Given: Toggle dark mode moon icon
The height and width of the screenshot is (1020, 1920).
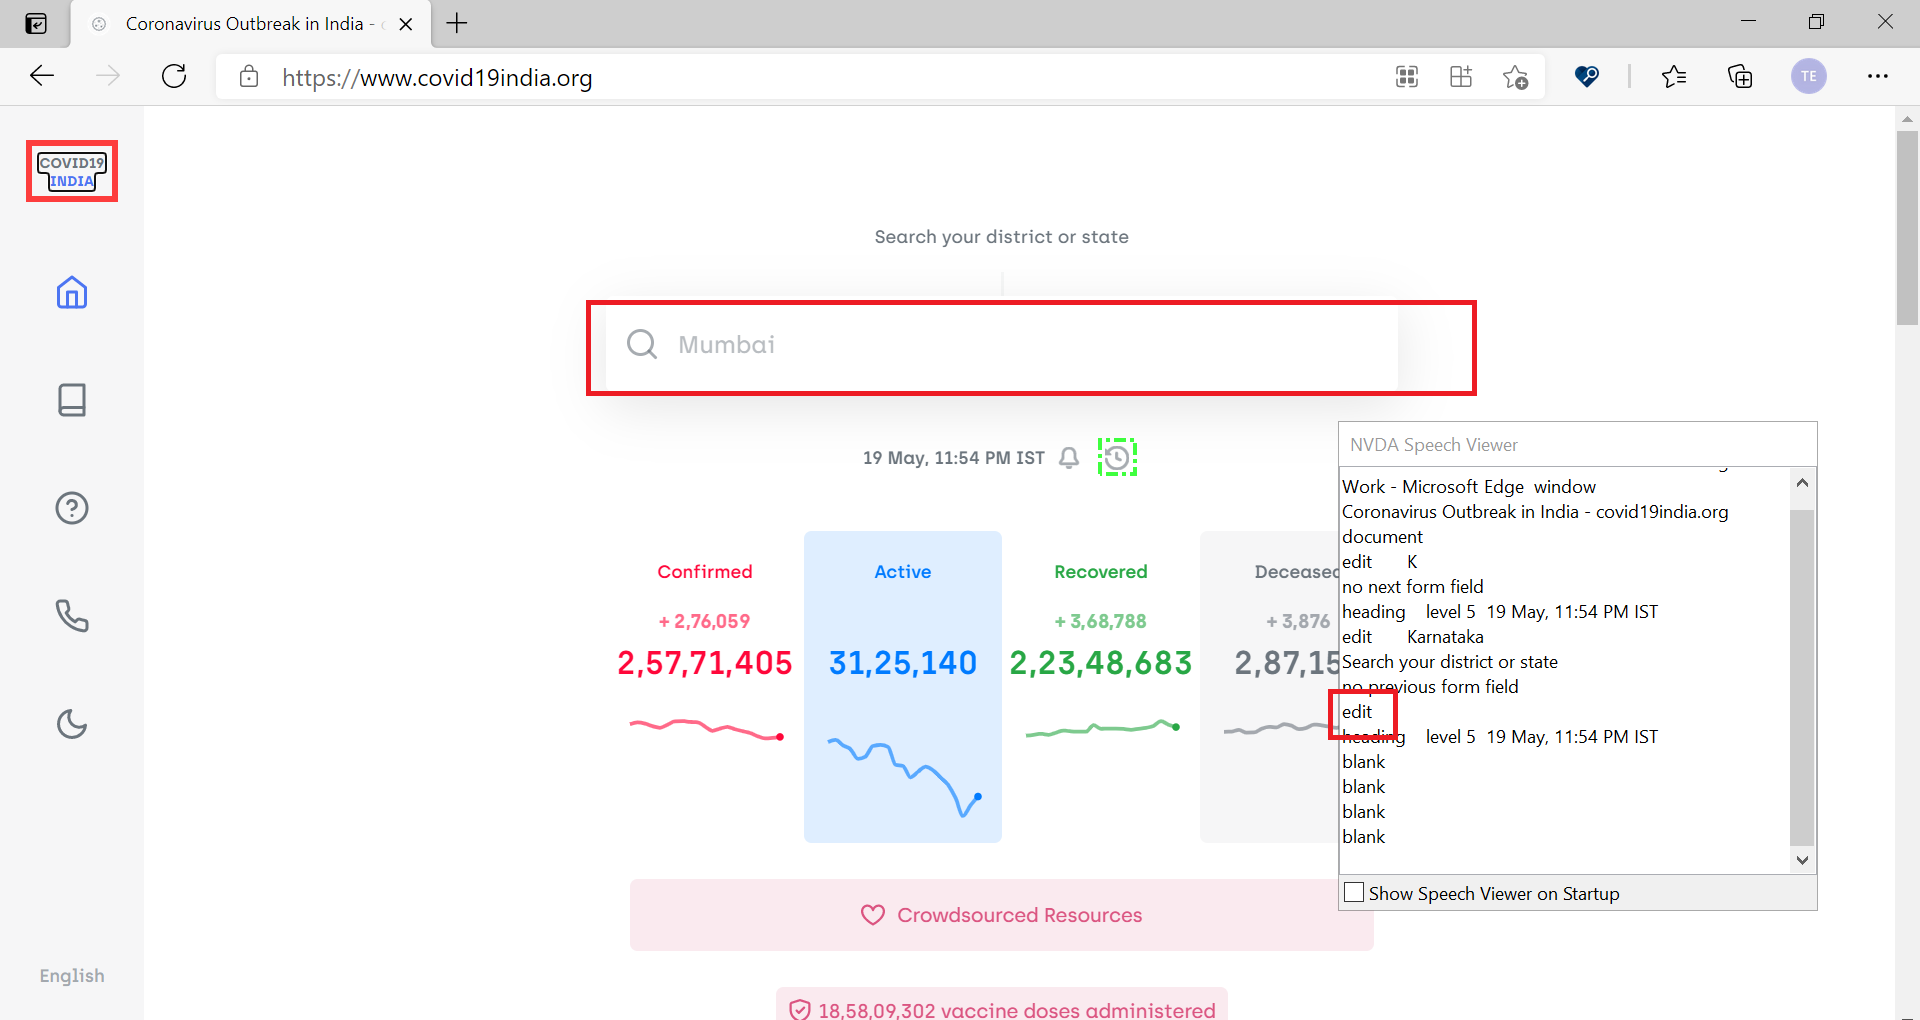Looking at the screenshot, I should tap(72, 724).
